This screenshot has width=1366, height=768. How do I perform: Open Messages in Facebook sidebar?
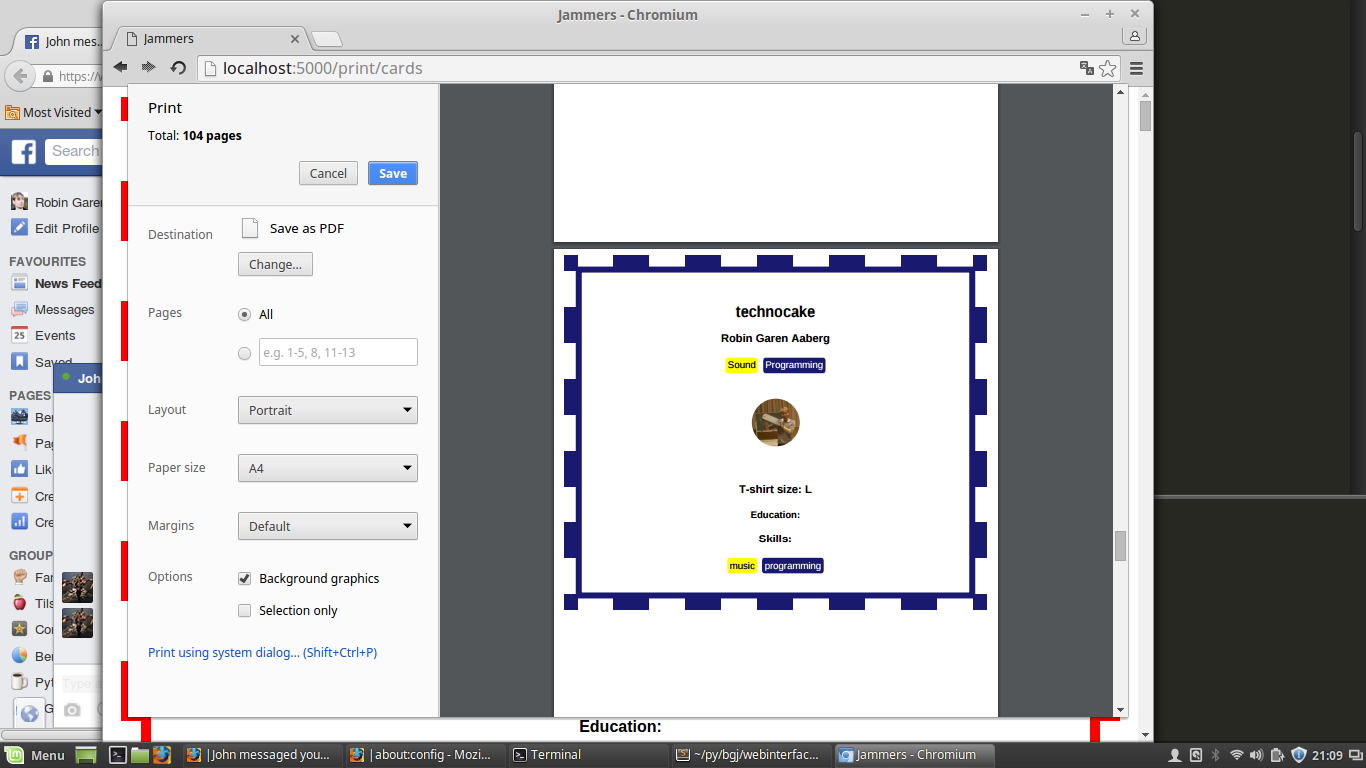pos(64,310)
